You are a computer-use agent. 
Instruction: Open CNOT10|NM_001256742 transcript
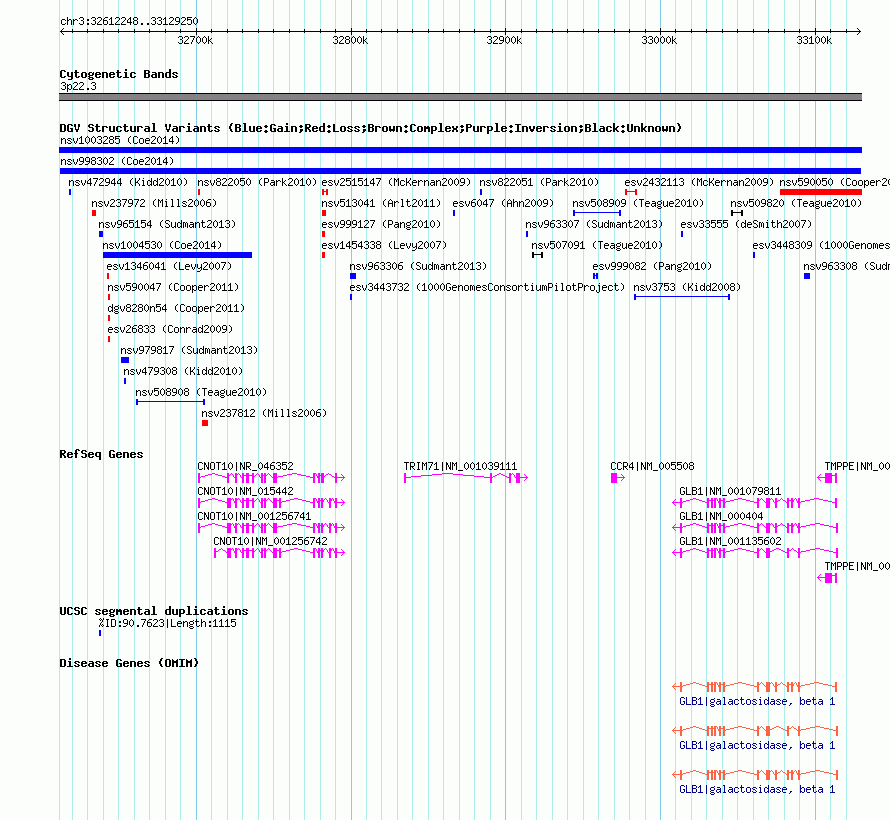point(270,541)
